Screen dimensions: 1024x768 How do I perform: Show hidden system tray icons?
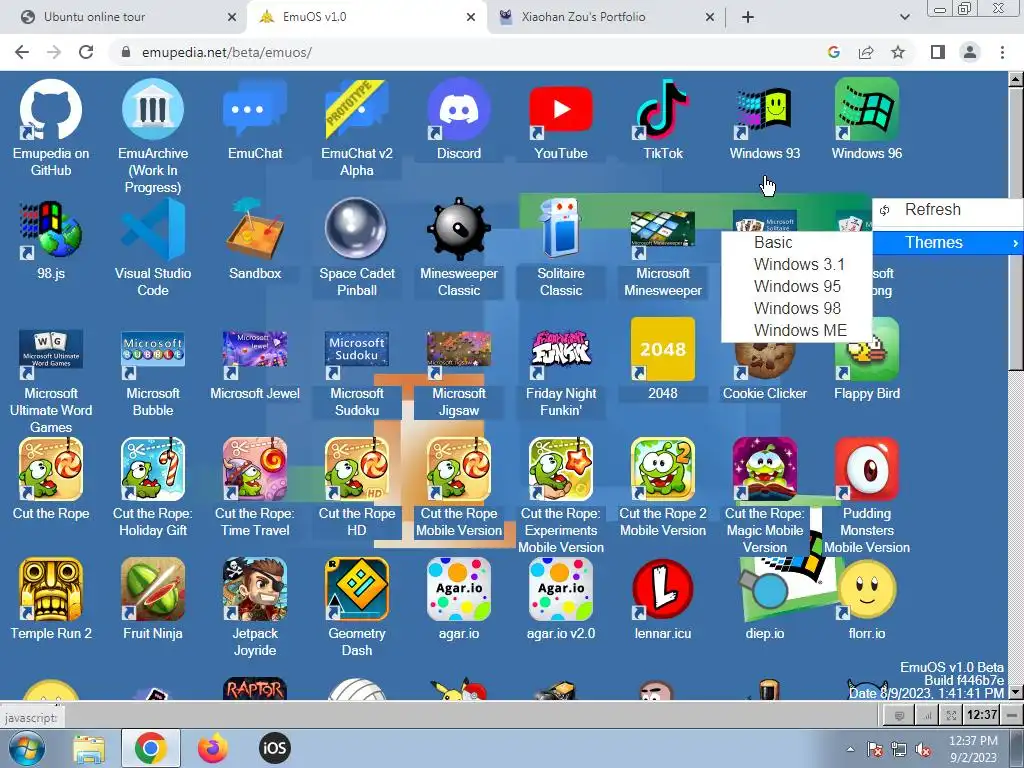850,749
